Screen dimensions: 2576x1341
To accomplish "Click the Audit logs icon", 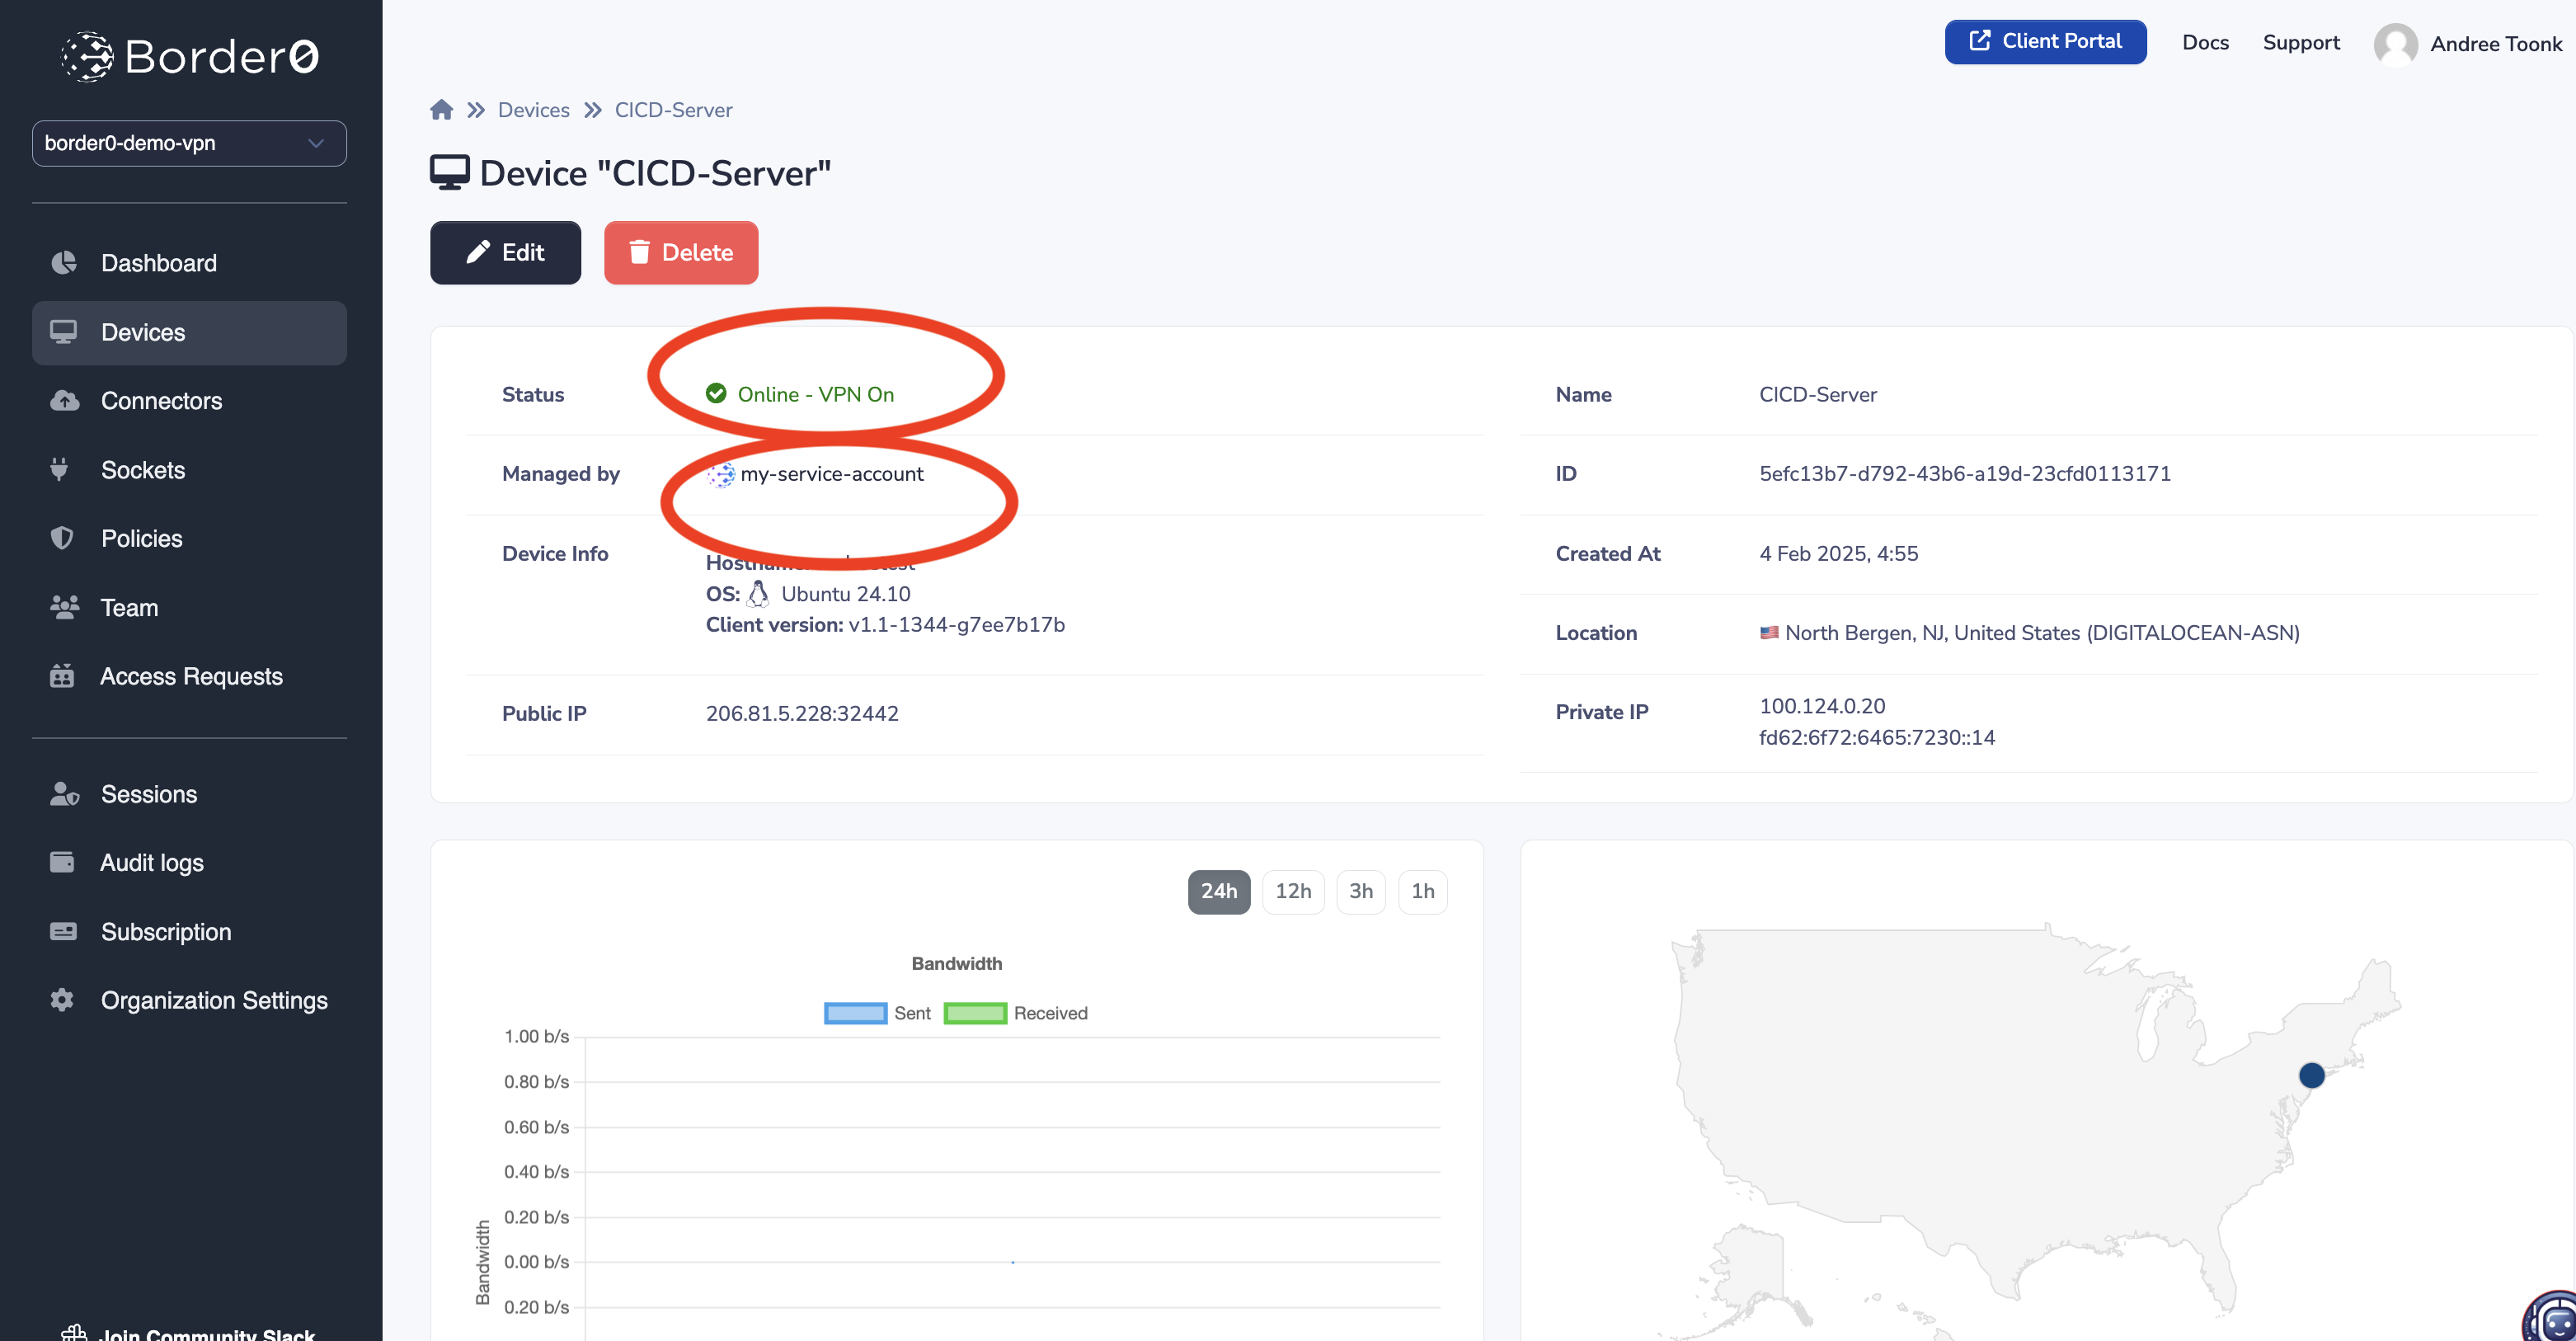I will tap(62, 862).
